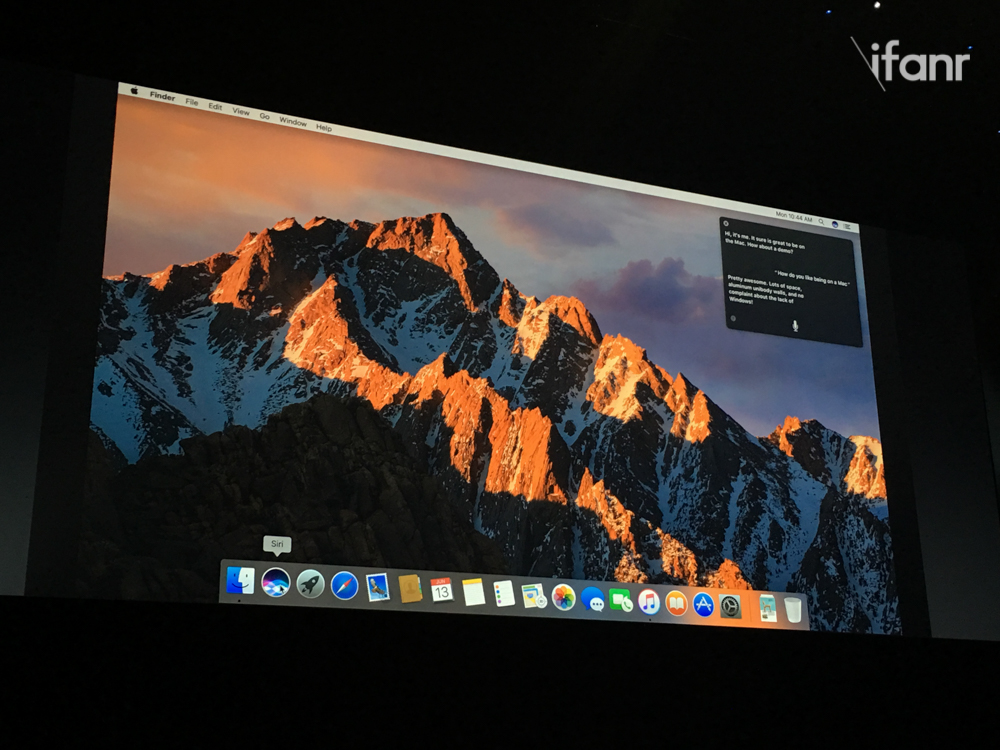Image resolution: width=1000 pixels, height=750 pixels.
Task: Open the Window menu
Action: point(293,122)
